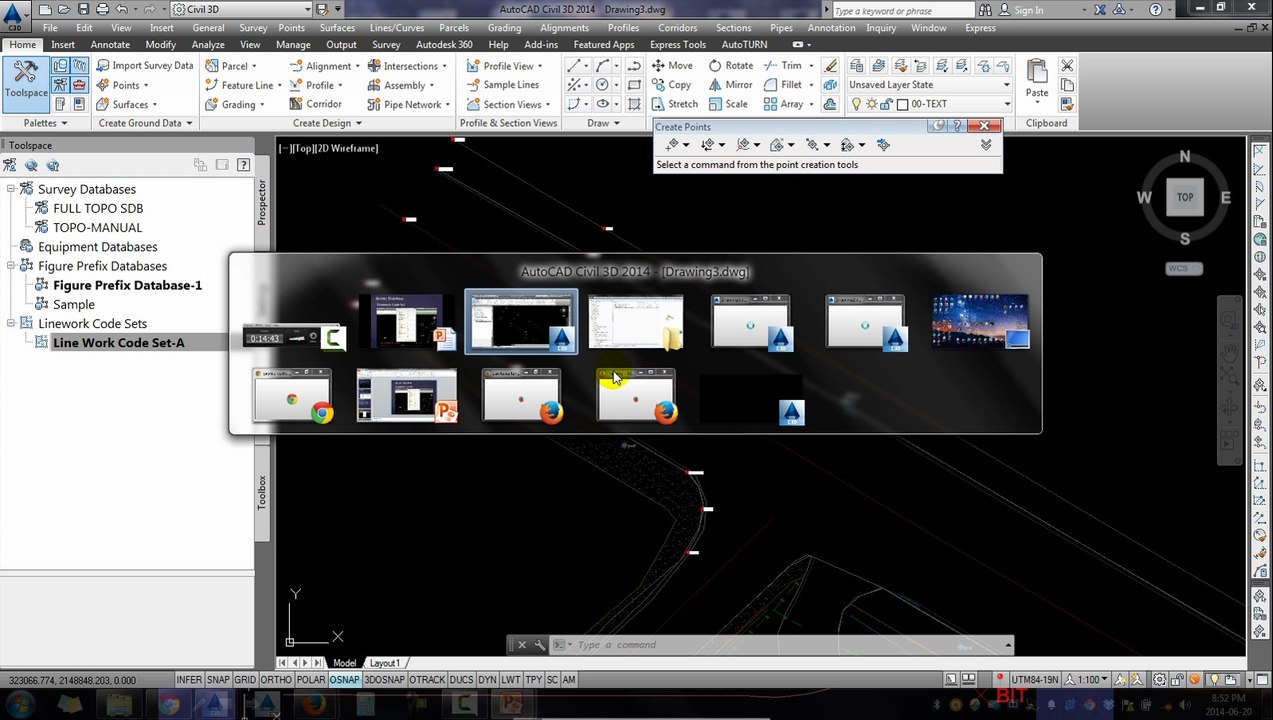Toggle DYN dynamic input in status bar
The width and height of the screenshot is (1273, 720).
tap(487, 680)
